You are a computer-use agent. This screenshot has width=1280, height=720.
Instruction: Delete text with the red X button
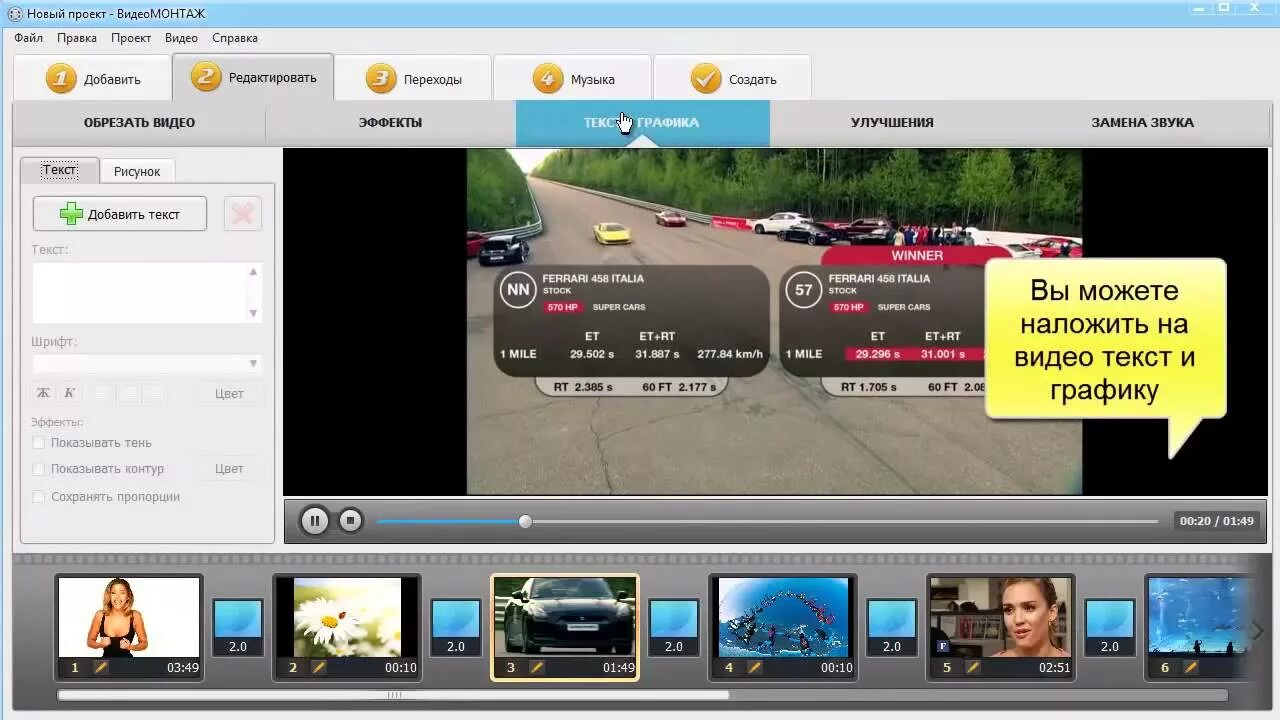[x=243, y=214]
